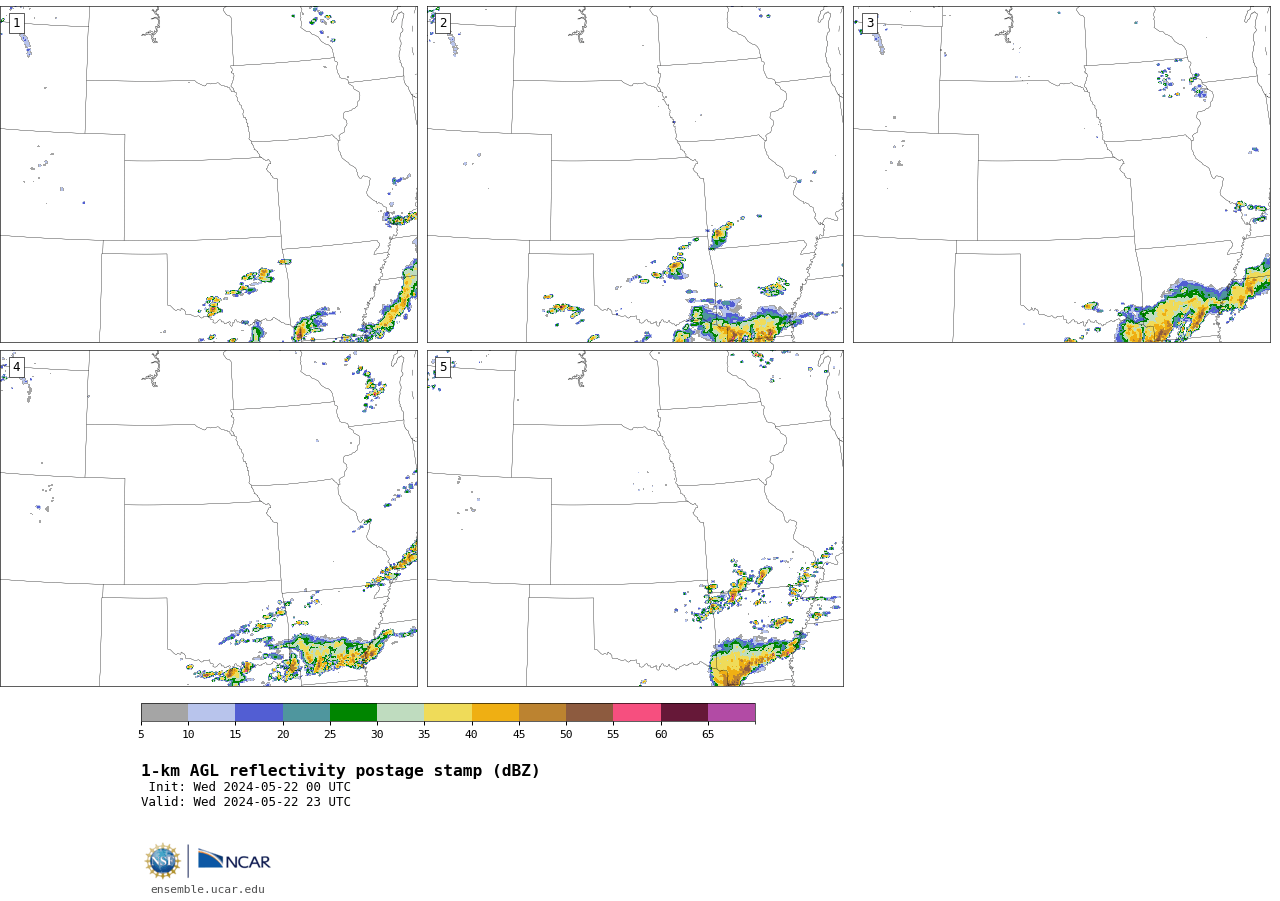The image size is (1280, 901).
Task: Click the tan 45-50 dBZ swatch
Action: (x=542, y=713)
